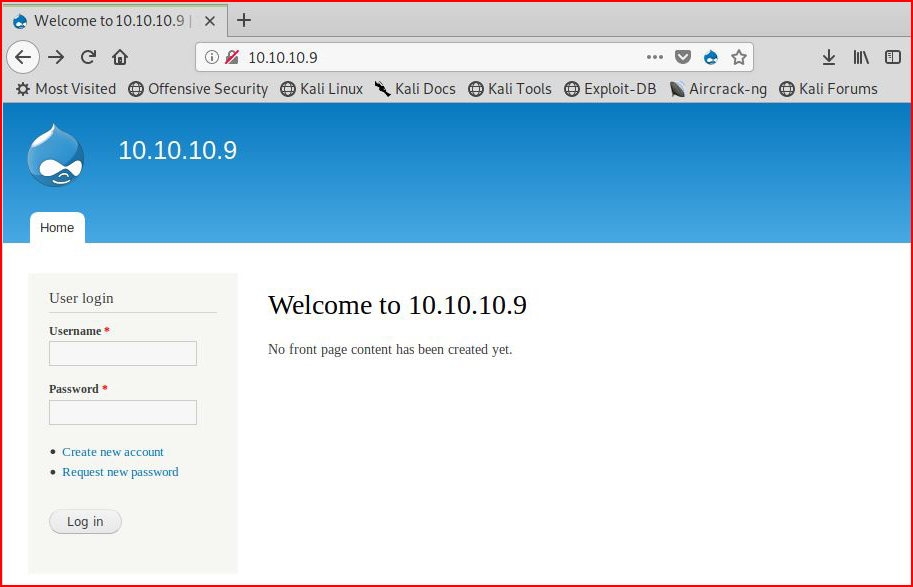Viewport: 913px width, 587px height.
Task: Open the Library icon in the toolbar
Action: [x=861, y=57]
